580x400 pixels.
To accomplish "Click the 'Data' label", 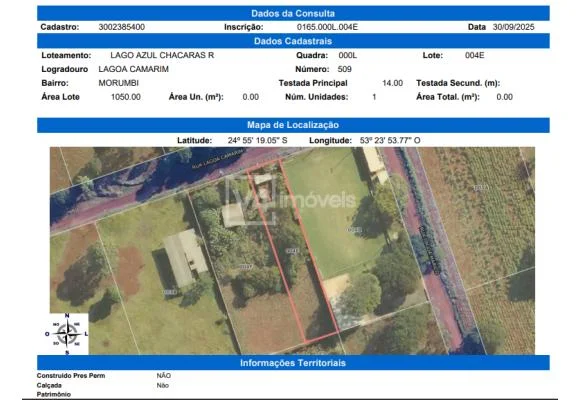I will coord(477,27).
